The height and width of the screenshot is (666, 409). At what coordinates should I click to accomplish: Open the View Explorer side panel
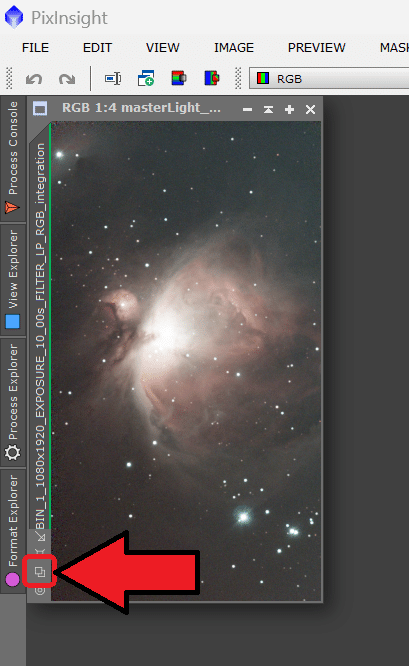[x=13, y=279]
